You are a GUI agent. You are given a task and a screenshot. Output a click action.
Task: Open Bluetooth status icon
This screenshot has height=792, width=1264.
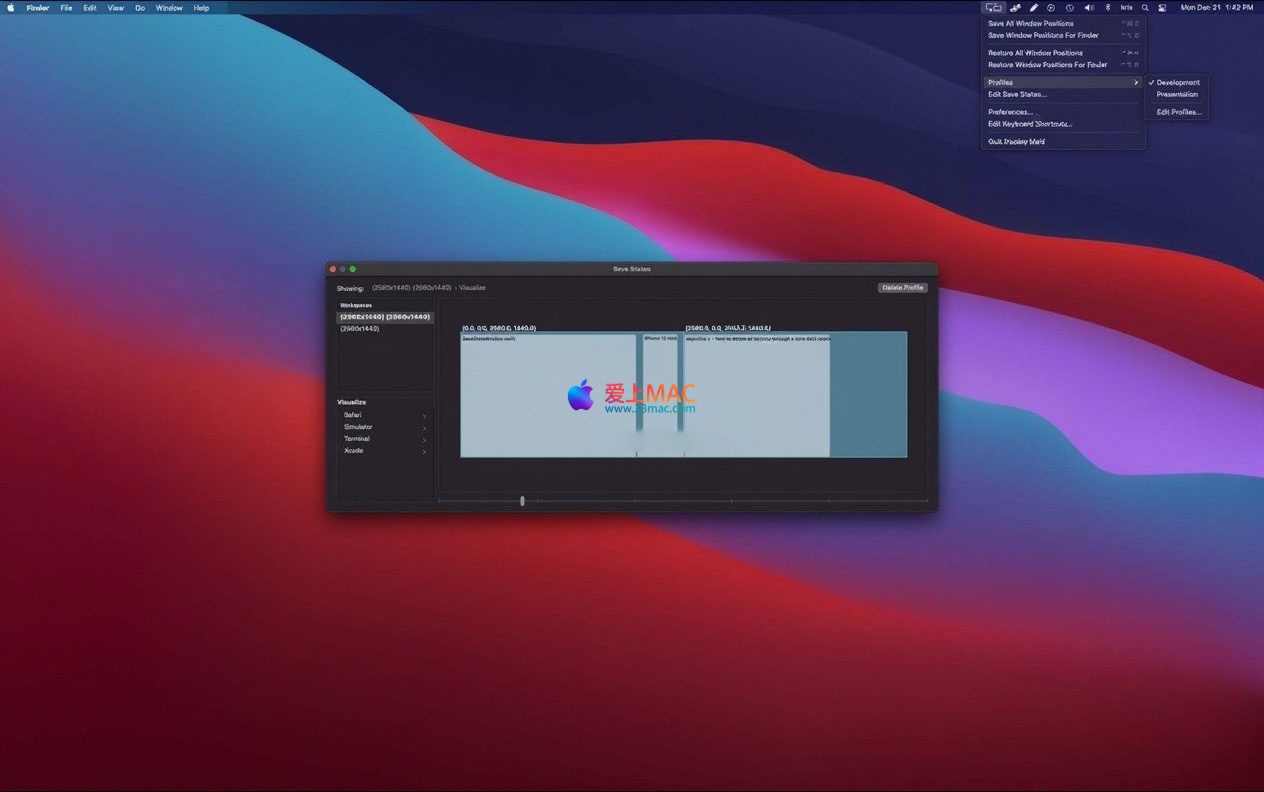pos(1107,8)
